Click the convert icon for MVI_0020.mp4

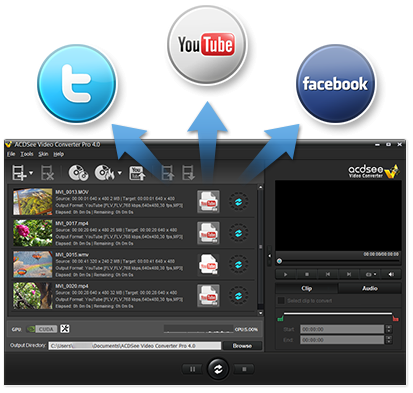pyautogui.click(x=238, y=296)
